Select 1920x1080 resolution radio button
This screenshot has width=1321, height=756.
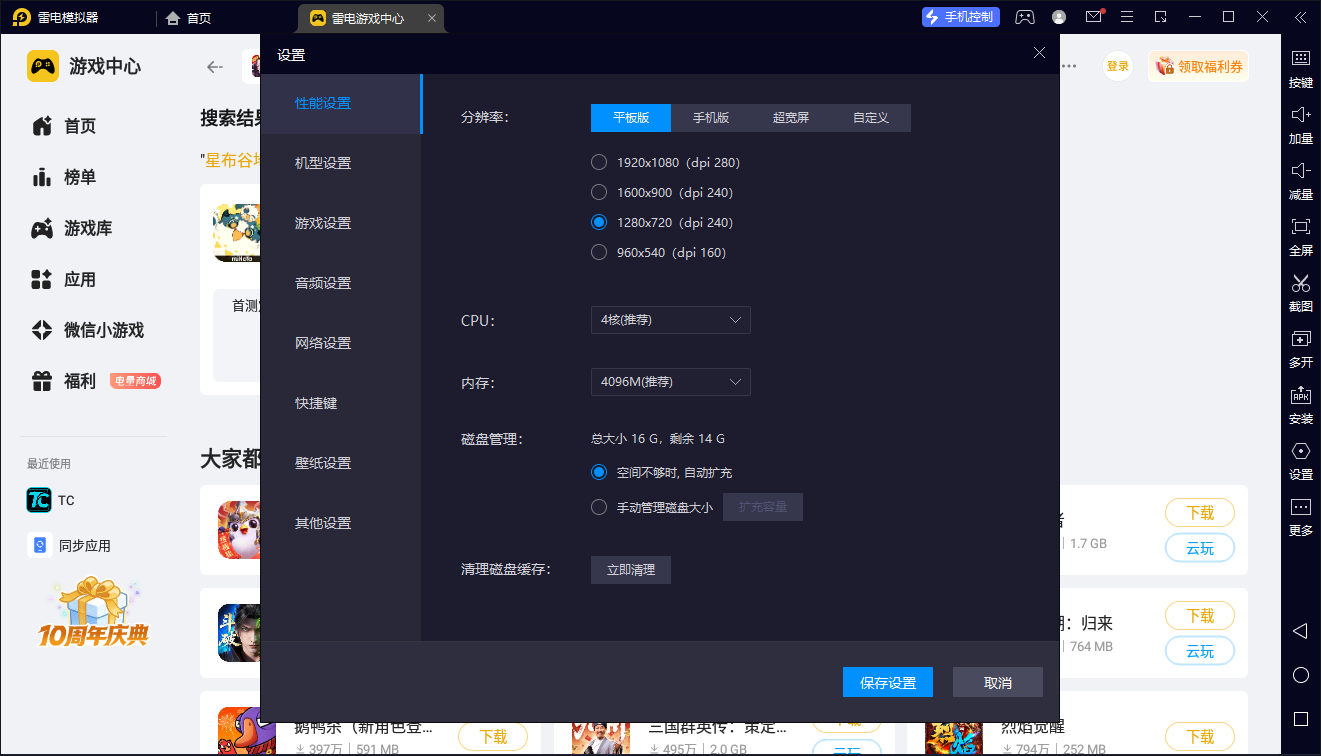(x=599, y=162)
